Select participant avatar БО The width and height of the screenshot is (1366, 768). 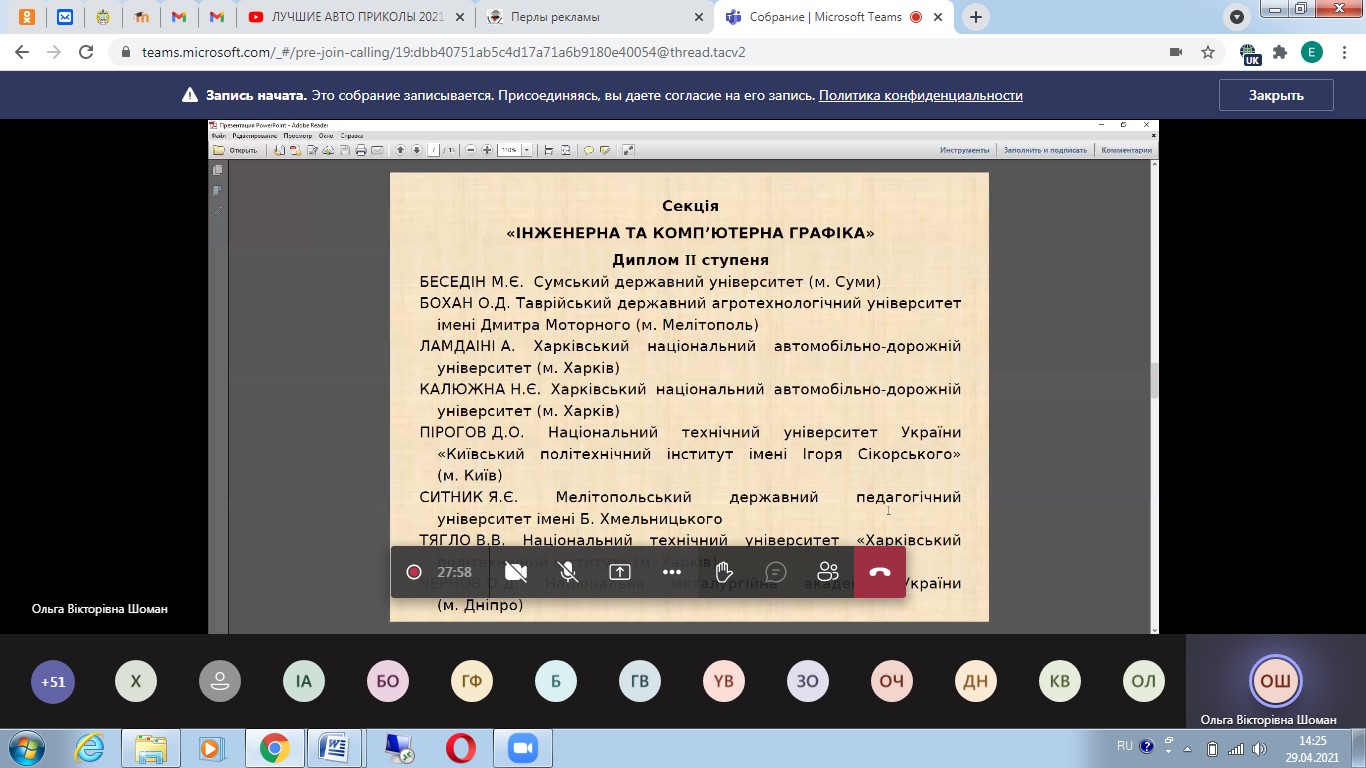[x=388, y=682]
